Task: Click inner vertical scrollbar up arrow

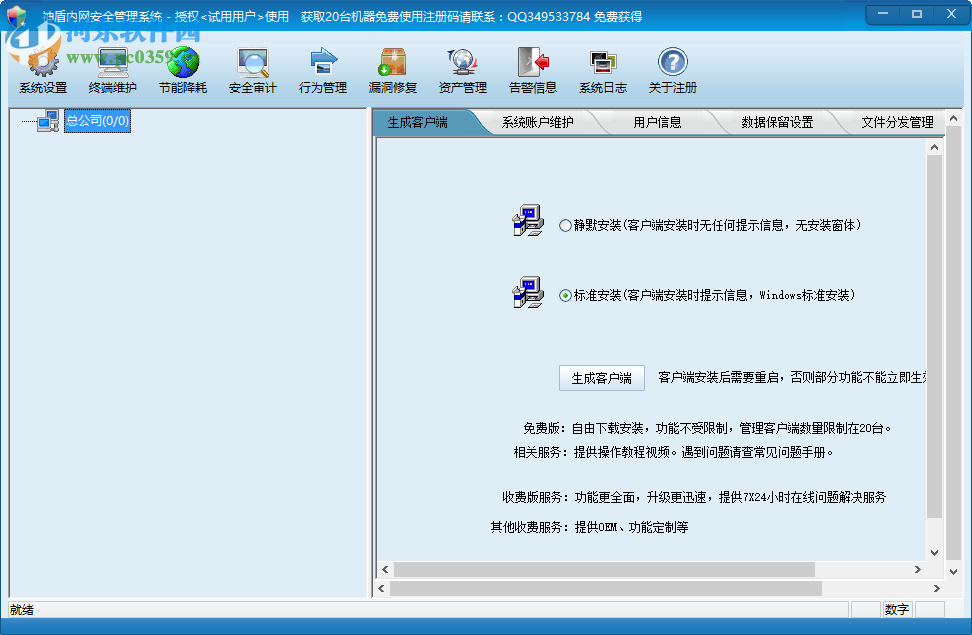Action: pyautogui.click(x=934, y=148)
